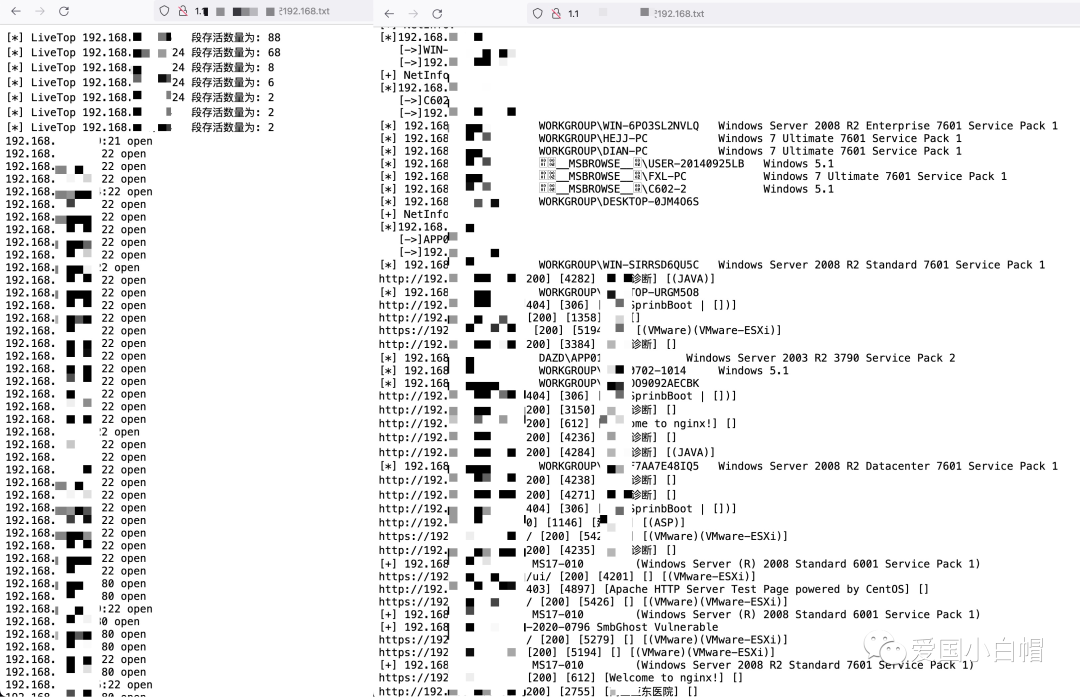Viewport: 1080px width, 698px height.
Task: Click the '[200] [2755]' http result
Action: tap(538, 691)
